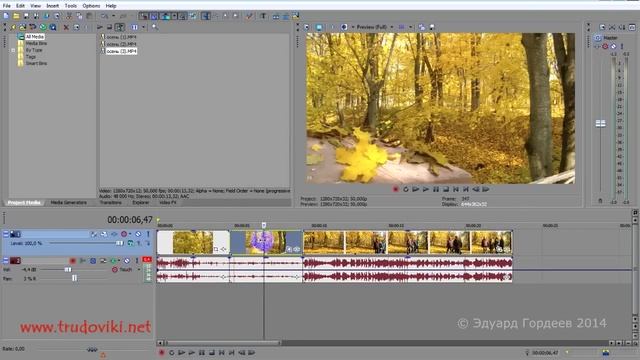Adjust the Master volume fader

600,123
